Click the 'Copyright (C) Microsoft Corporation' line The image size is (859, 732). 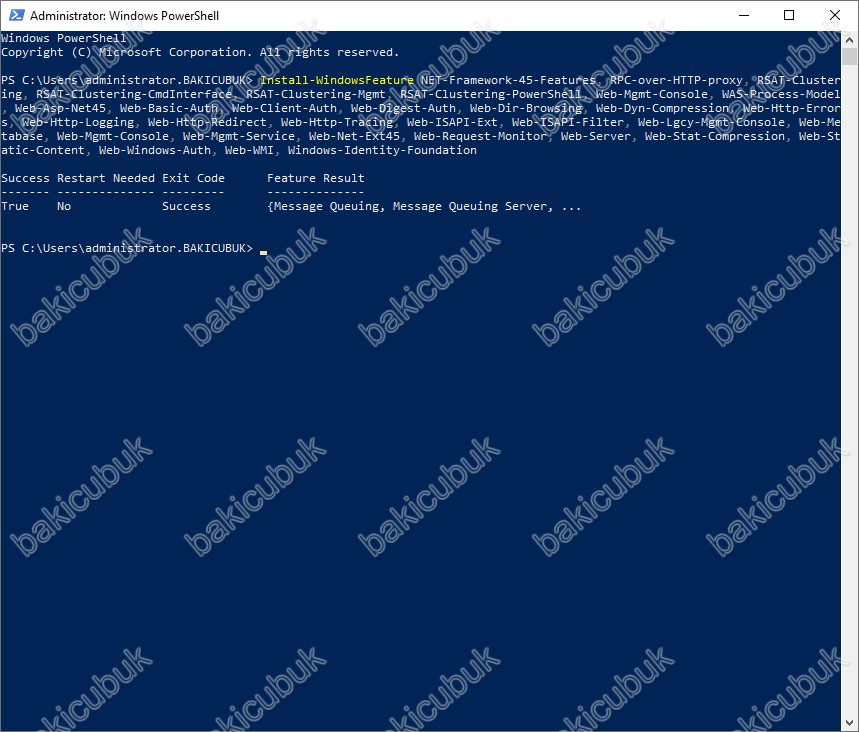[x=200, y=52]
